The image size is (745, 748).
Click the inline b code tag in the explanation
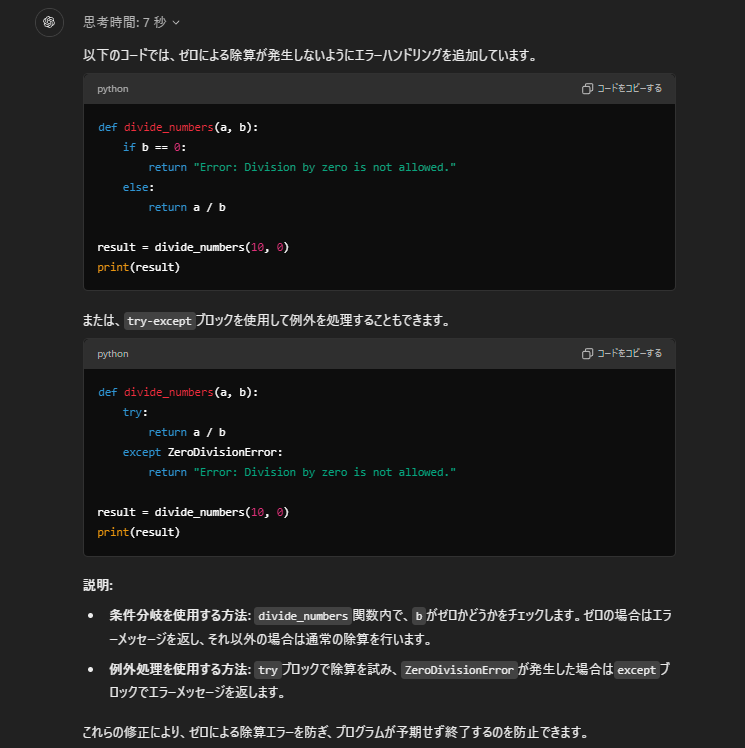(419, 616)
